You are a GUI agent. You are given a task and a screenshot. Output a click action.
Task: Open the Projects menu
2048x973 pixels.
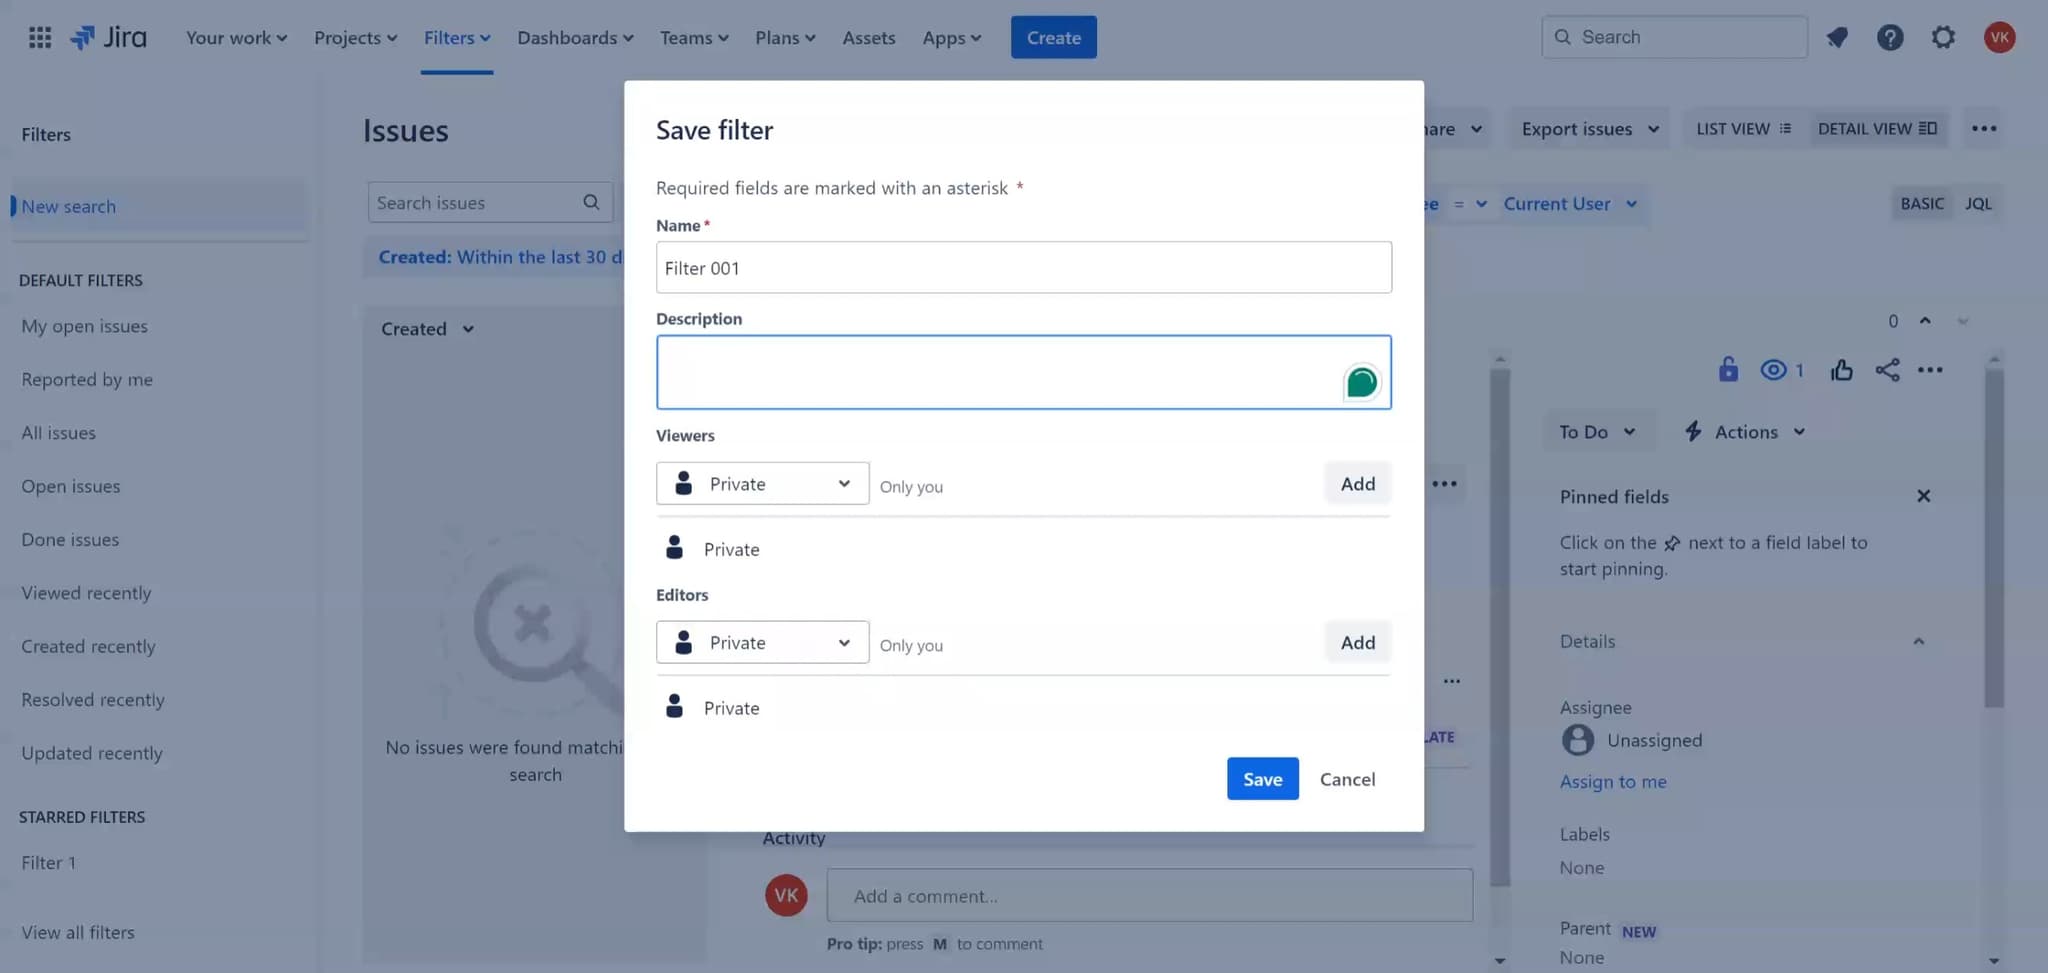point(355,38)
